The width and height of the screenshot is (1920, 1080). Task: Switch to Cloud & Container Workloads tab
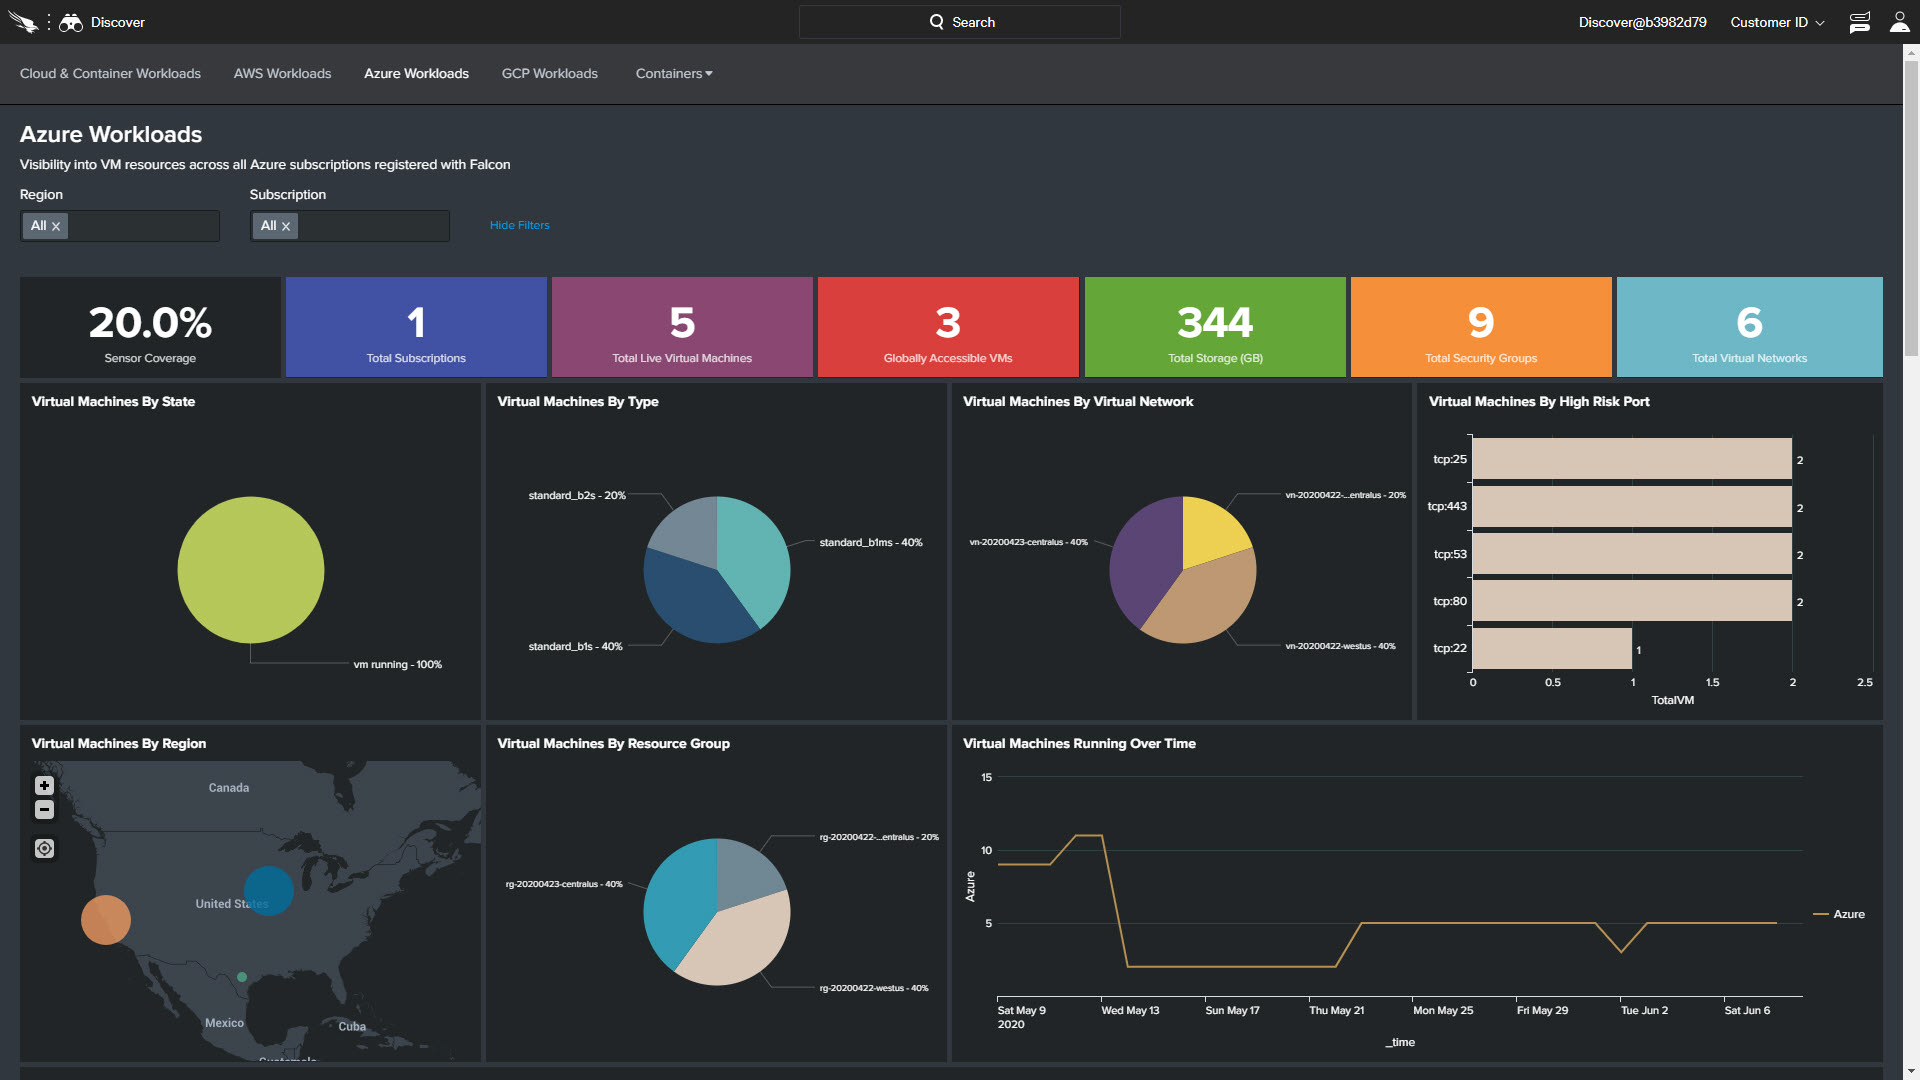[110, 73]
